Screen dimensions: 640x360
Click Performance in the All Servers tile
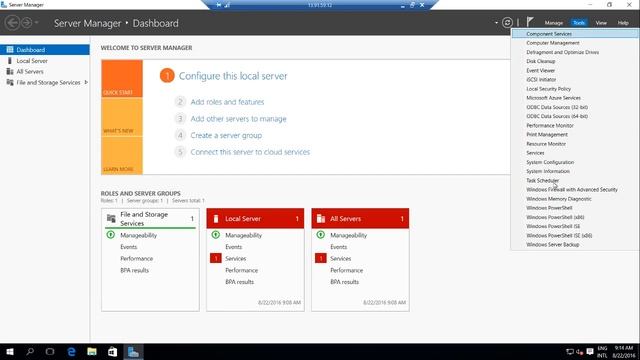click(347, 270)
